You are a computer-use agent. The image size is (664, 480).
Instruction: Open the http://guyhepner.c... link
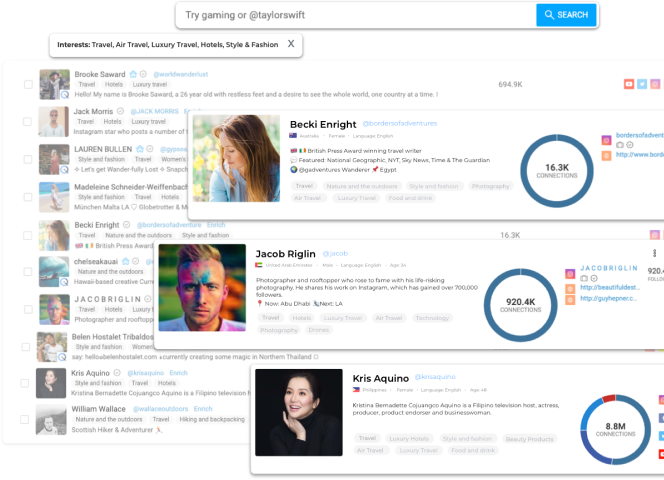pyautogui.click(x=608, y=298)
